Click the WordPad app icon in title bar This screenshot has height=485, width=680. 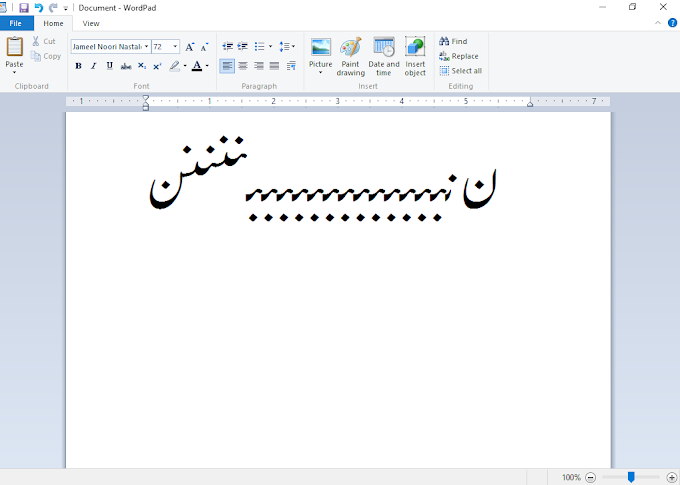pos(3,8)
